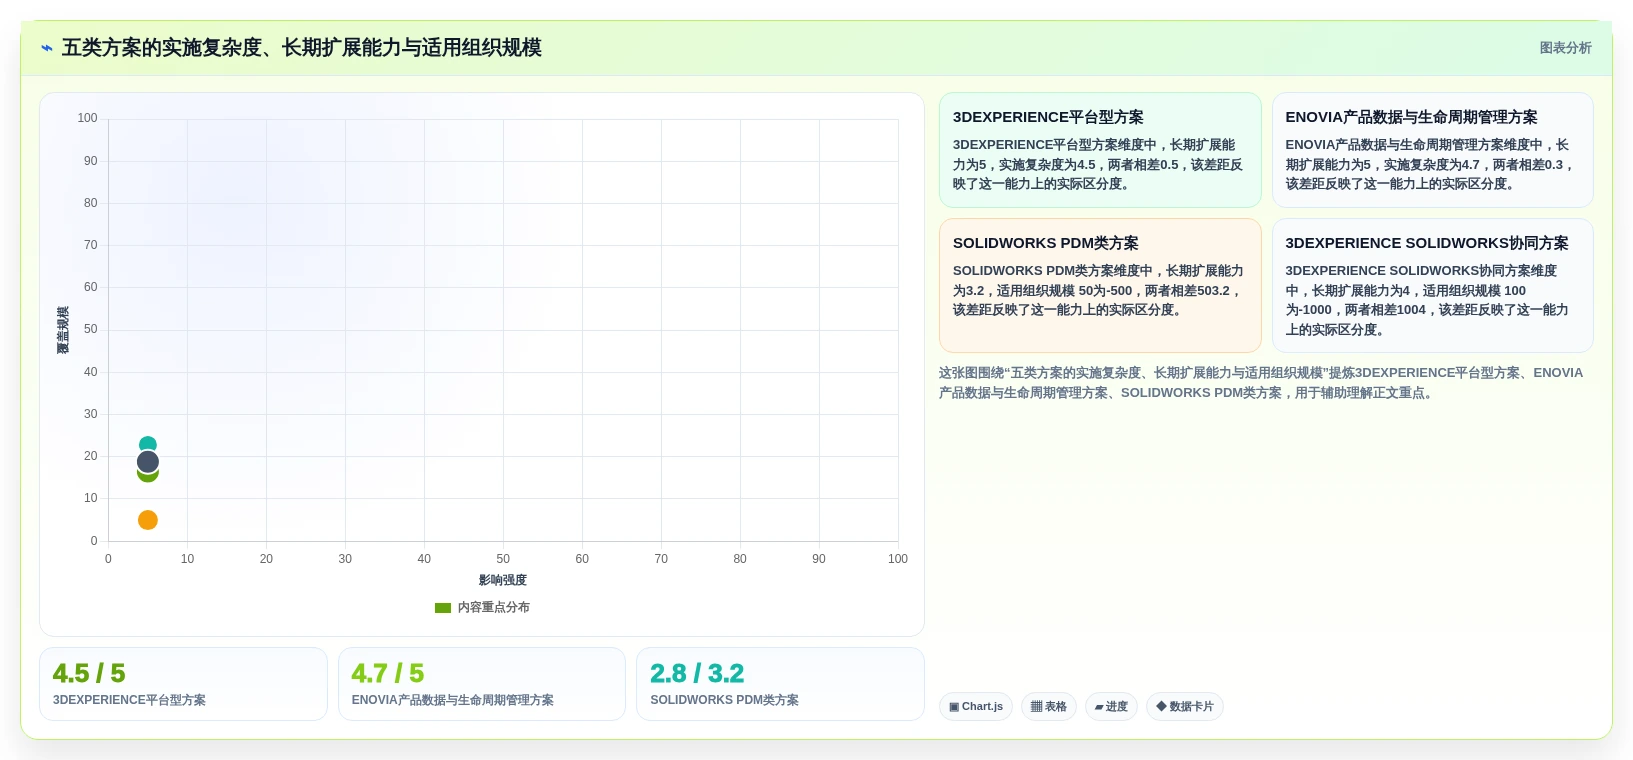This screenshot has height=760, width=1633.
Task: Click the green legend color box
Action: 443,607
